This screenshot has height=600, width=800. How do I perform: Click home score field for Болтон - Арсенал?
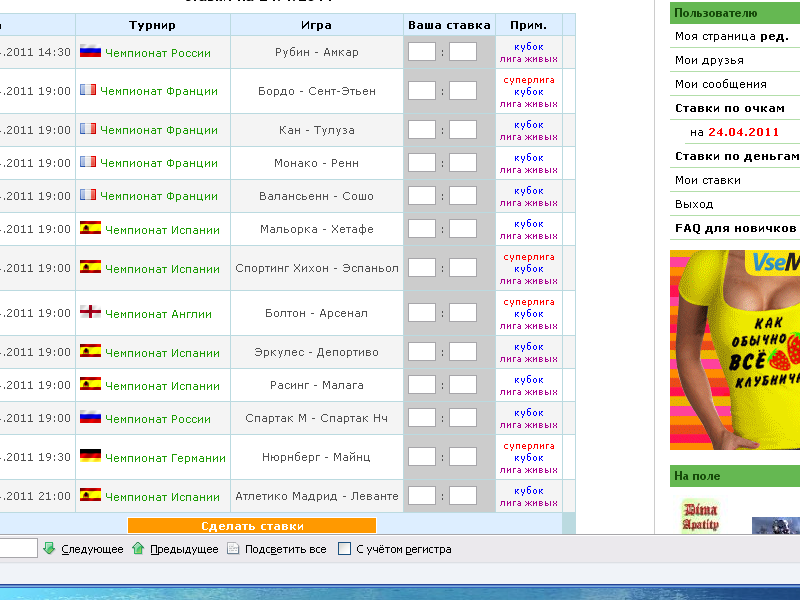pyautogui.click(x=422, y=313)
